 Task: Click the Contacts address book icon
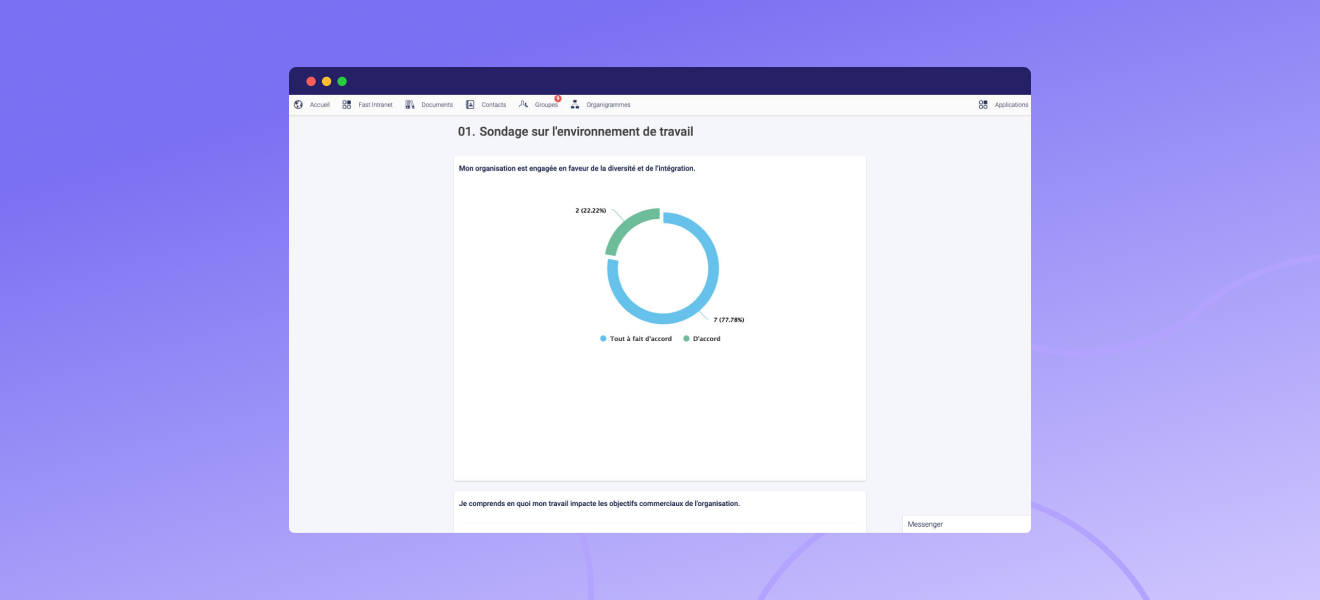click(x=470, y=105)
